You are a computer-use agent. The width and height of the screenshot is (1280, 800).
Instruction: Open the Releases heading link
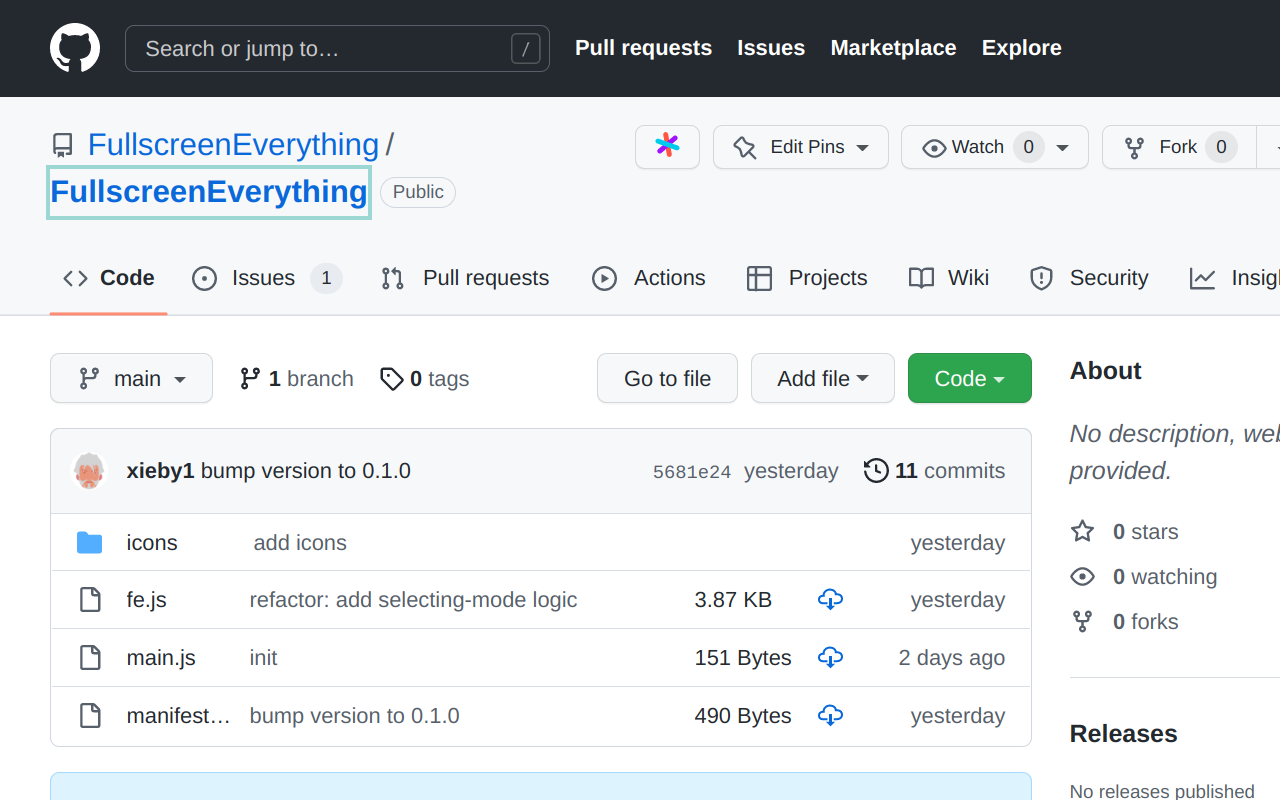coord(1123,734)
